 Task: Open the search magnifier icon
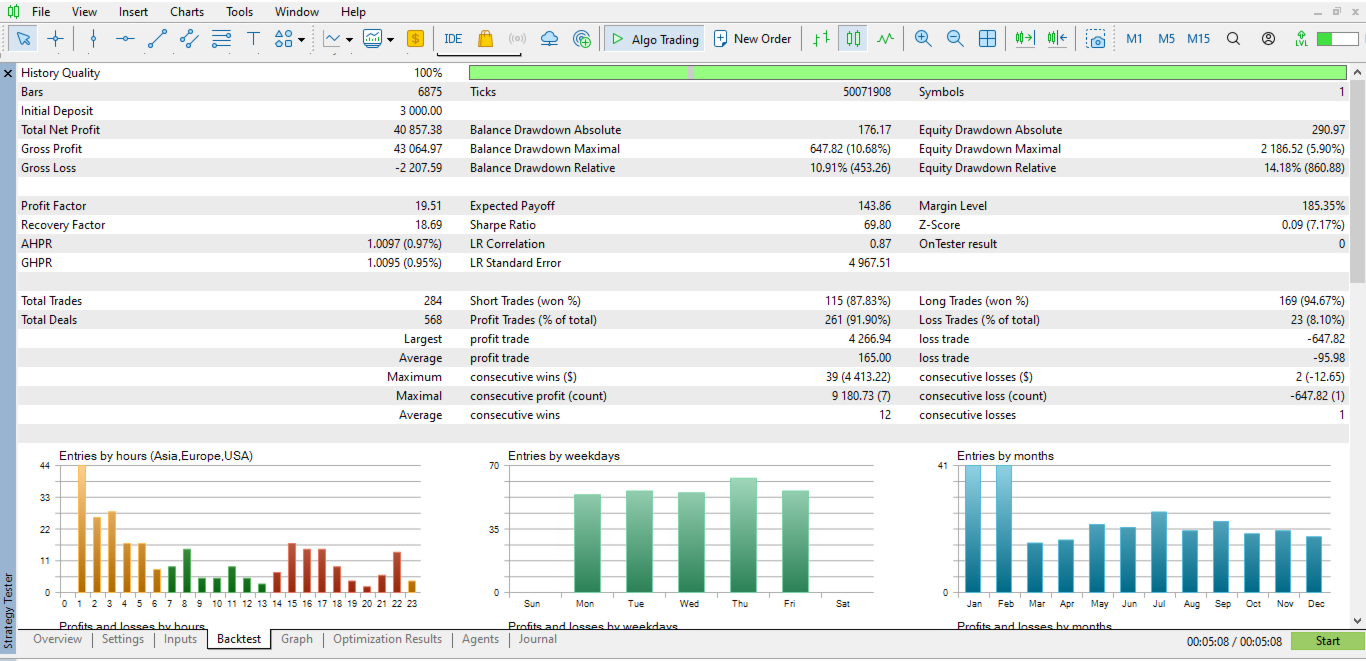pyautogui.click(x=1233, y=39)
